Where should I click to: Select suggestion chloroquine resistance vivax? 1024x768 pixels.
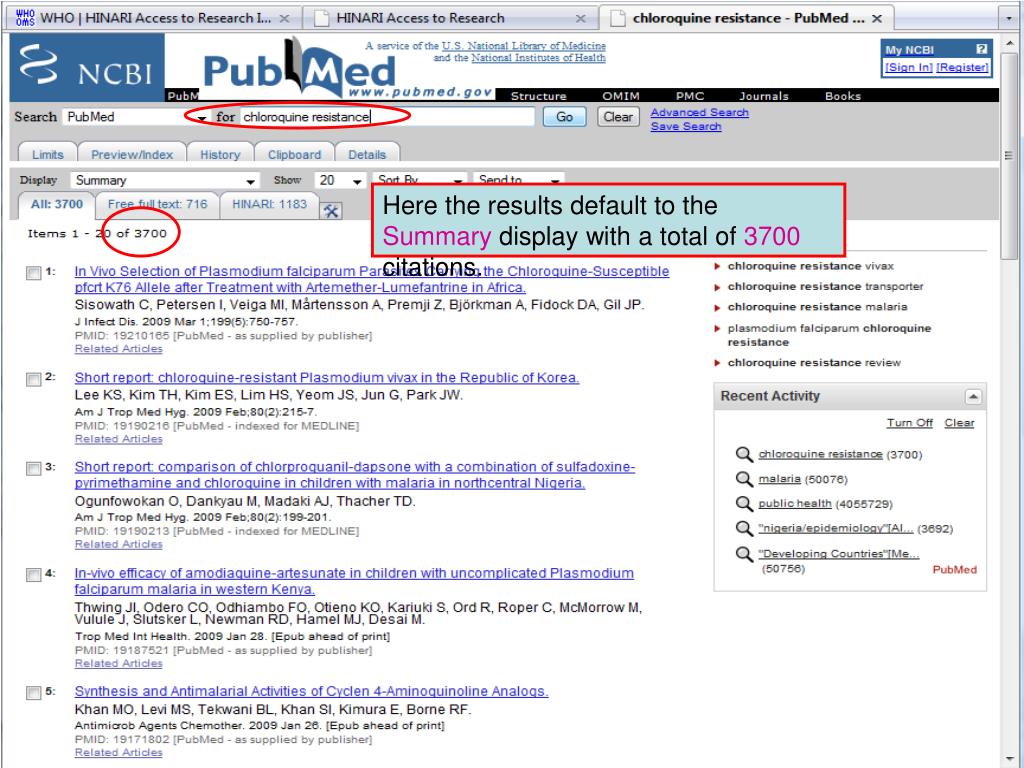(810, 266)
